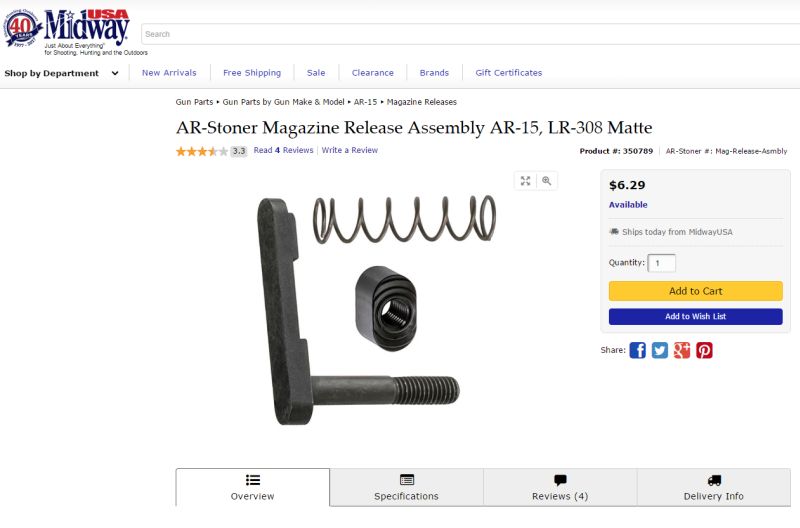
Task: Share product on Facebook icon
Action: [x=637, y=350]
